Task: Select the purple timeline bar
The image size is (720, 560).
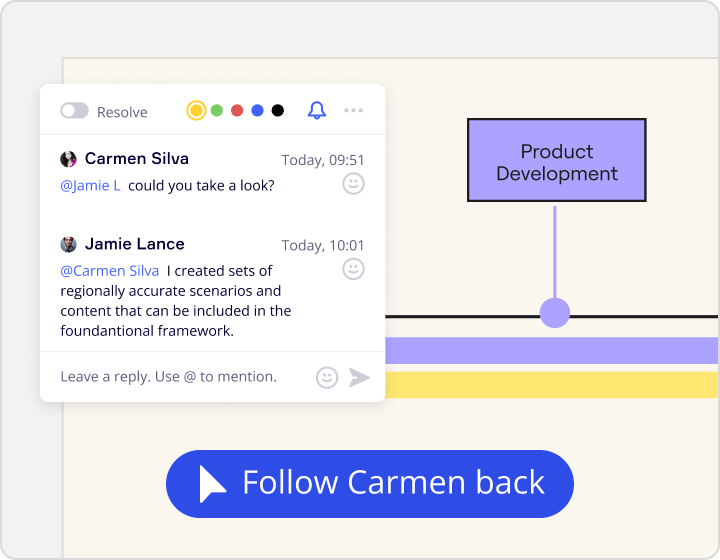Action: (x=551, y=350)
